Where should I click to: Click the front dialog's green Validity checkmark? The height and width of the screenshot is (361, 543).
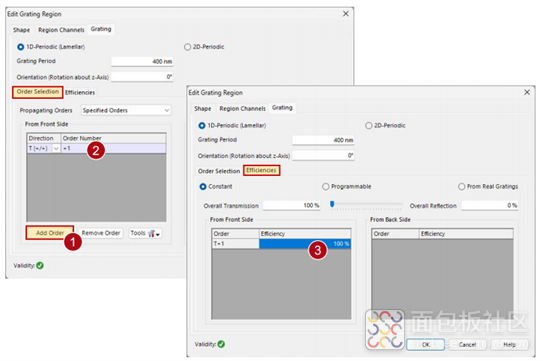(x=221, y=344)
